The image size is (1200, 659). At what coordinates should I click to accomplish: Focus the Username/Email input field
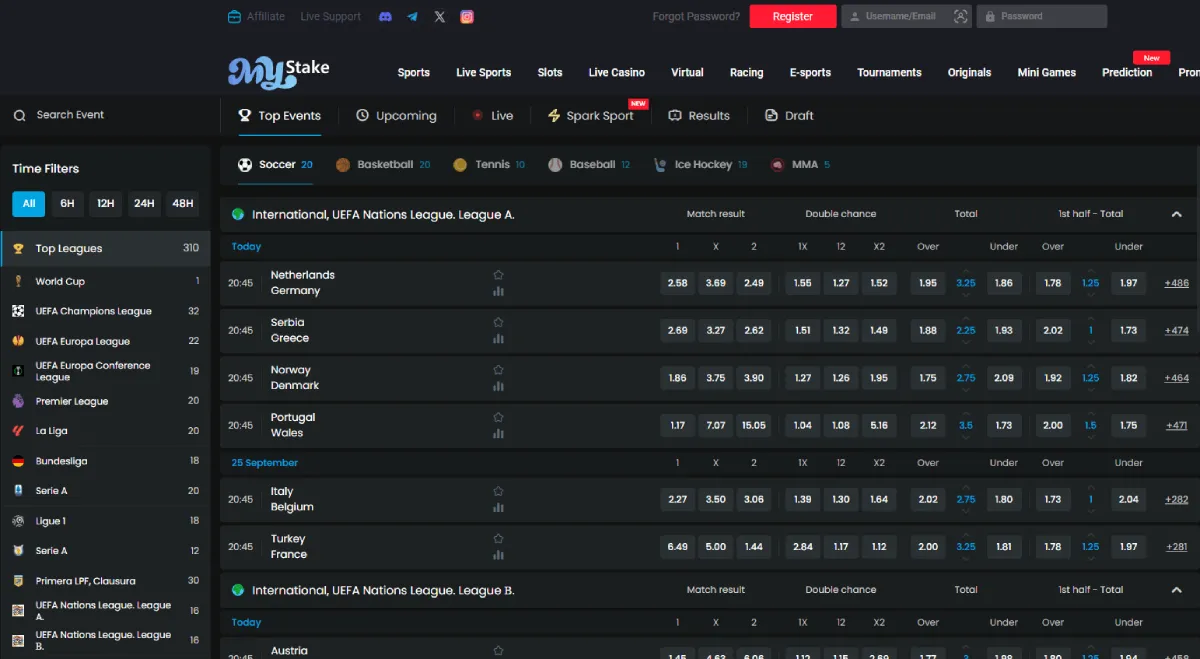point(906,16)
